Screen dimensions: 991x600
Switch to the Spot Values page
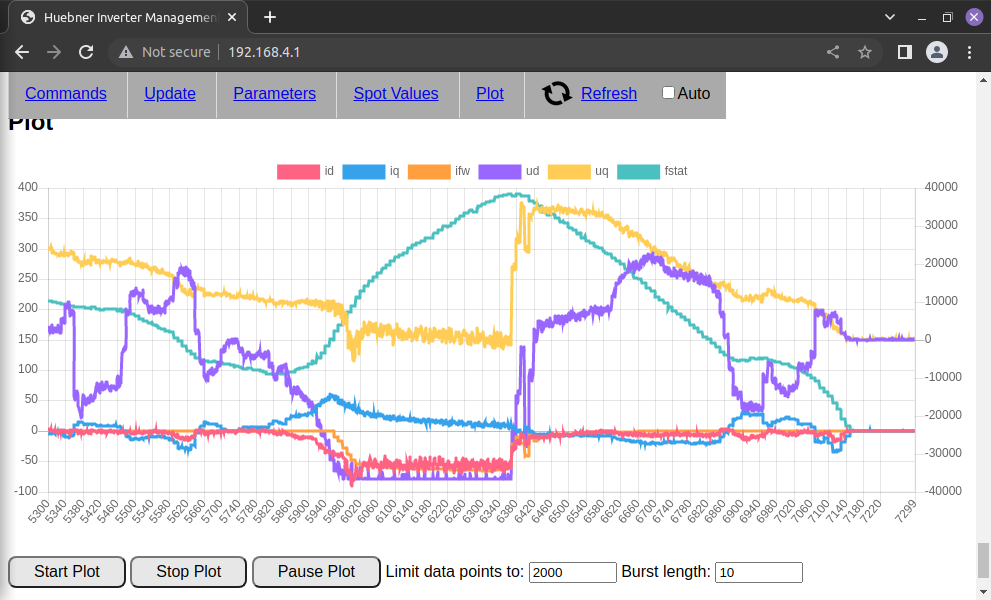coord(396,93)
